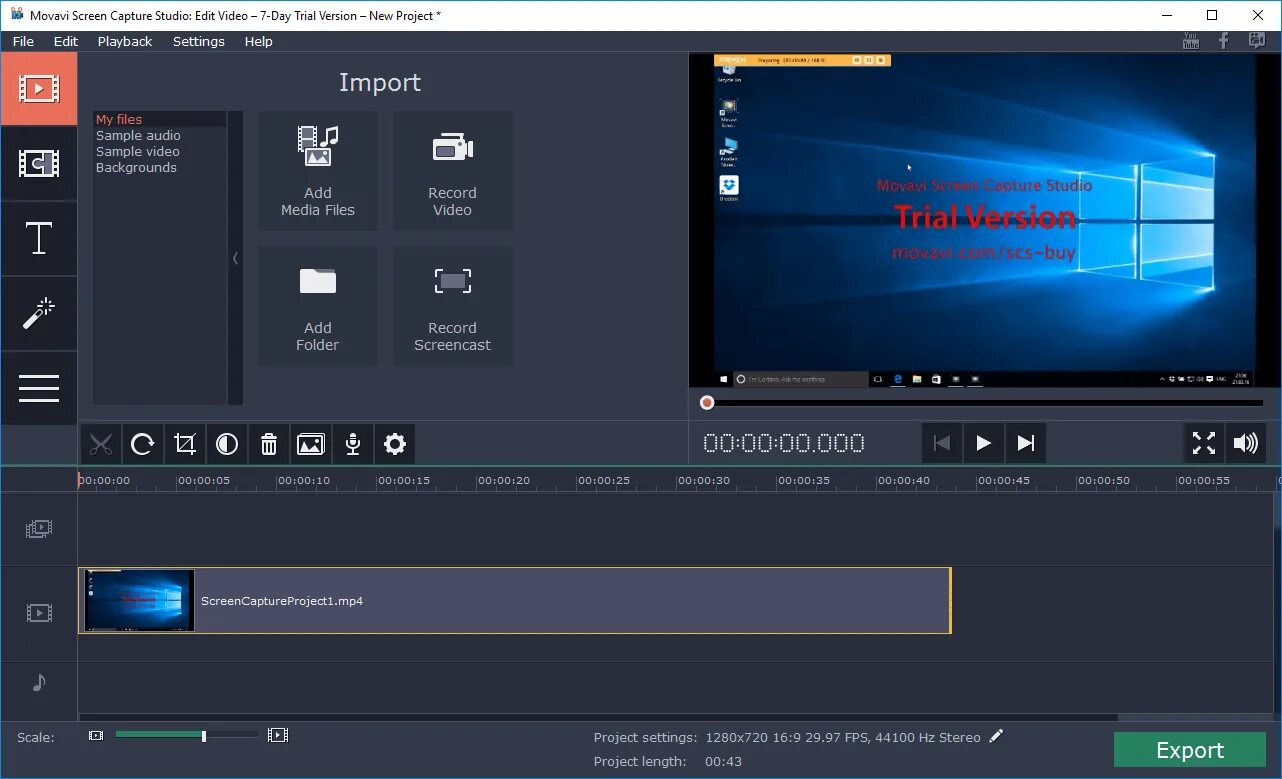The image size is (1282, 779).
Task: Open the Edit menu
Action: (x=66, y=41)
